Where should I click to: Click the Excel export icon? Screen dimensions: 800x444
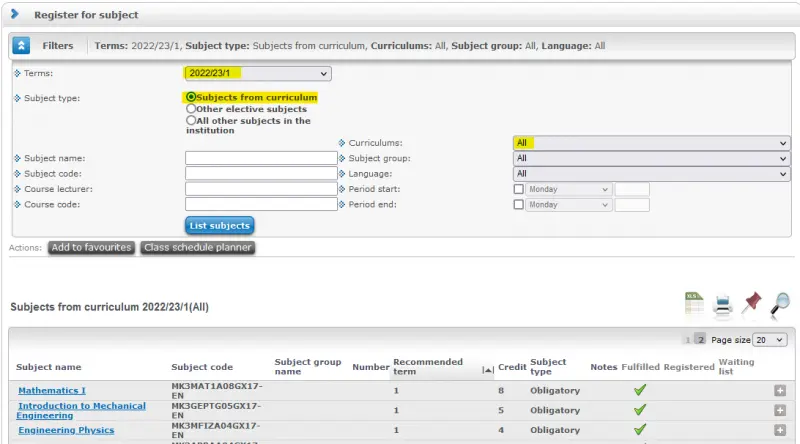[x=693, y=303]
